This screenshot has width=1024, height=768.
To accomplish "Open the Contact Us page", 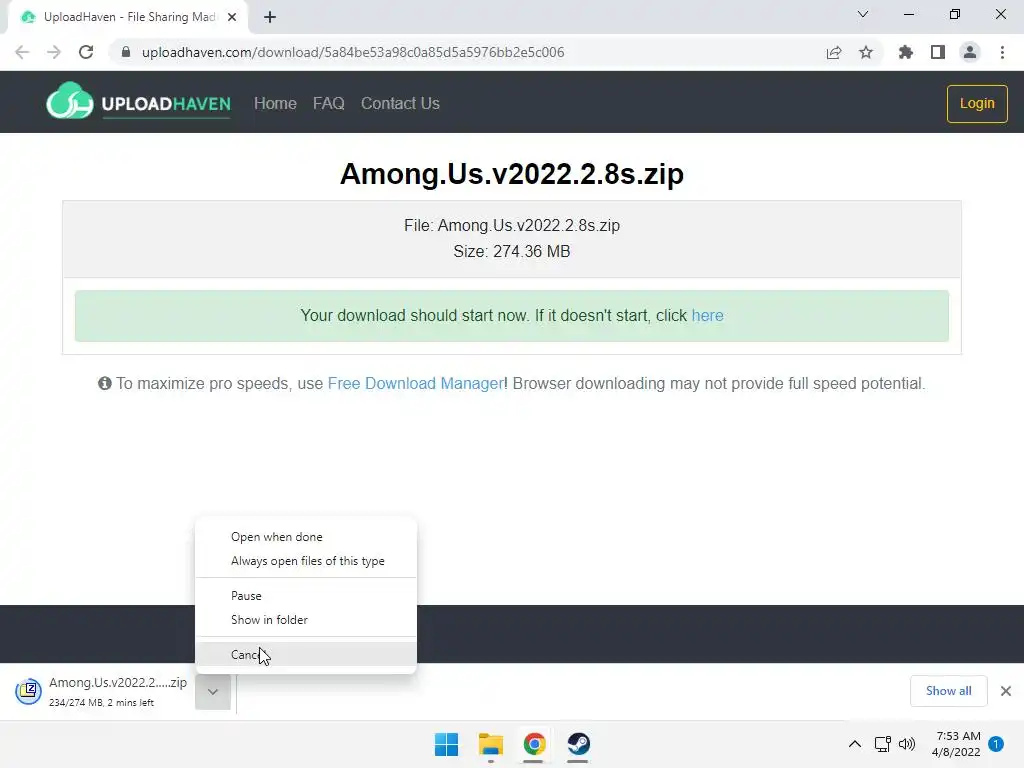I will [400, 103].
